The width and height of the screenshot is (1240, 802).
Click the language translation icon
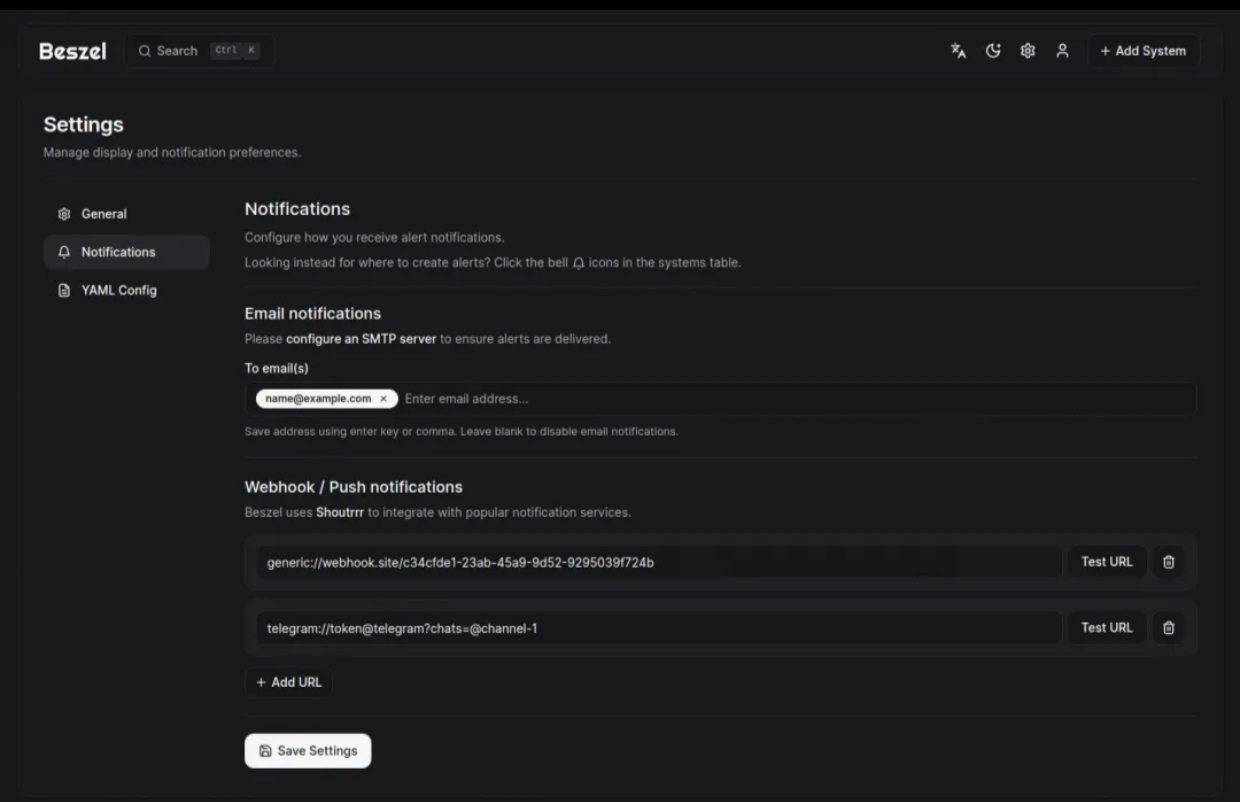pos(958,51)
